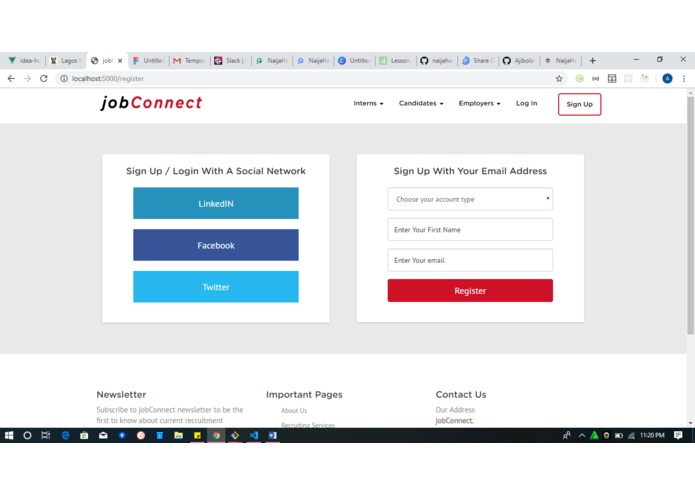
Task: Click the 11:20 PM taskbar clock
Action: (x=652, y=436)
